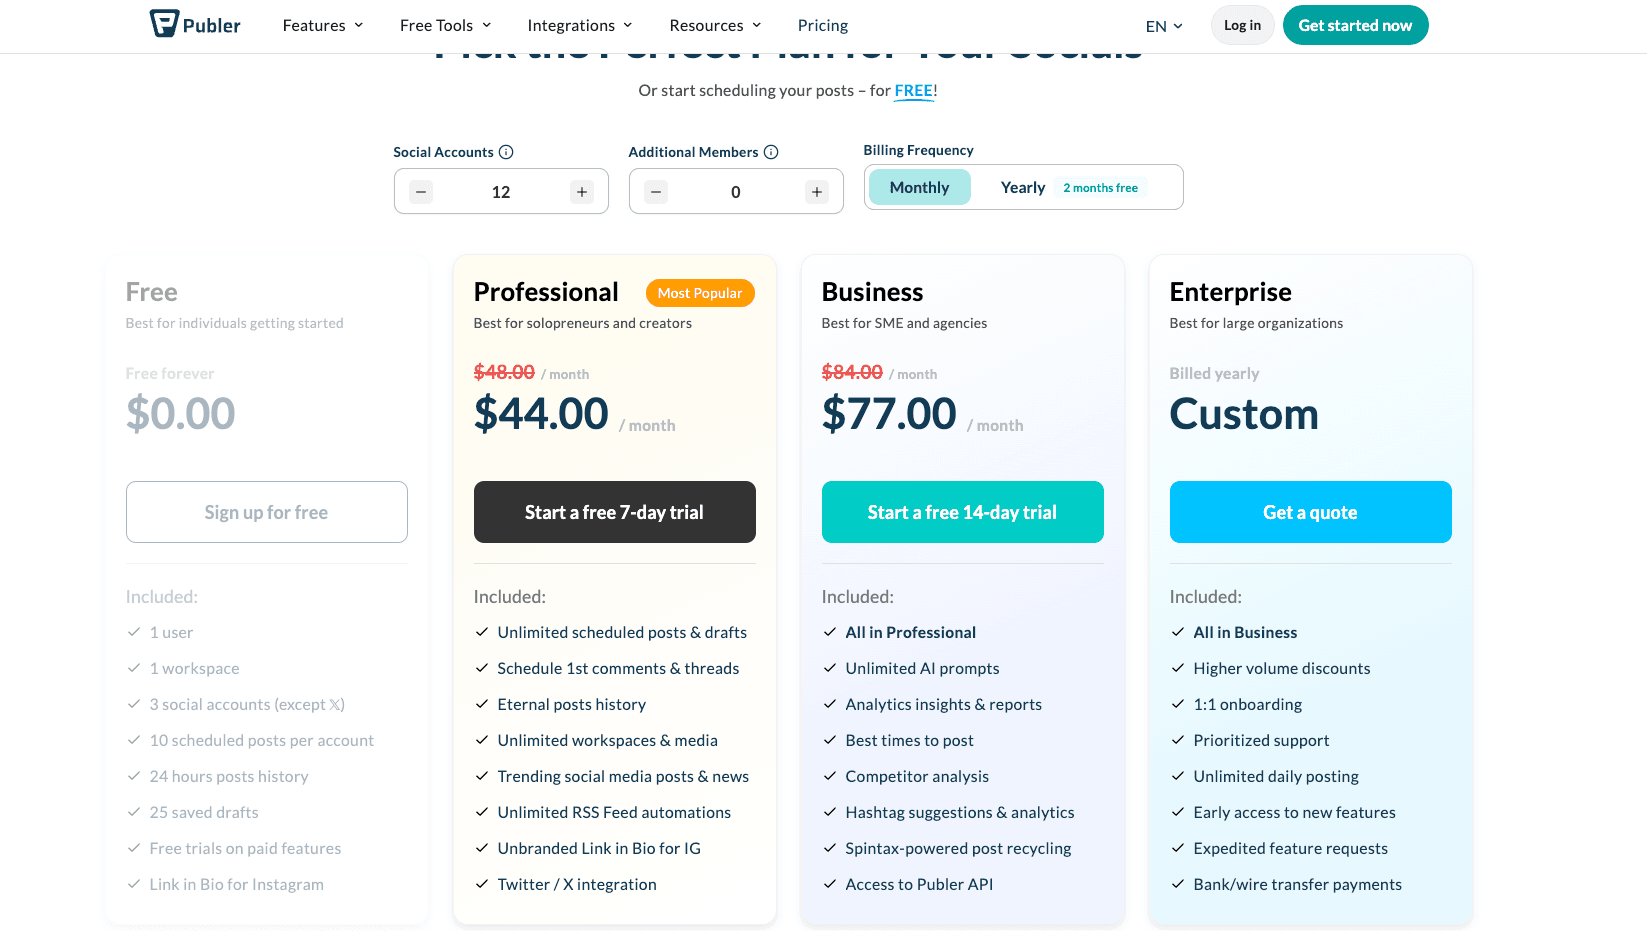Open the Additional Members info tooltip icon

tap(770, 152)
